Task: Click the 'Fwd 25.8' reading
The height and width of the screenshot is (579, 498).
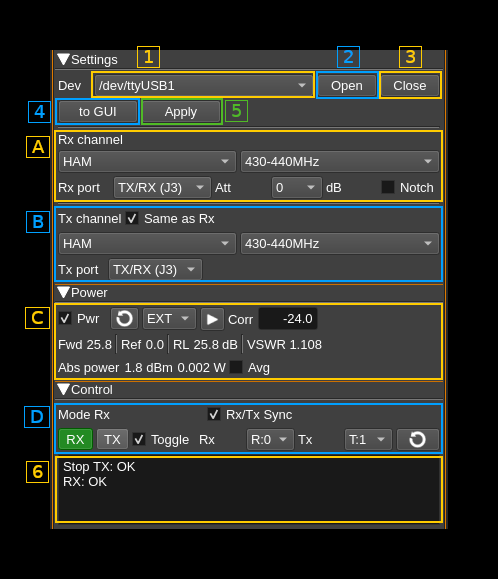Action: (85, 345)
